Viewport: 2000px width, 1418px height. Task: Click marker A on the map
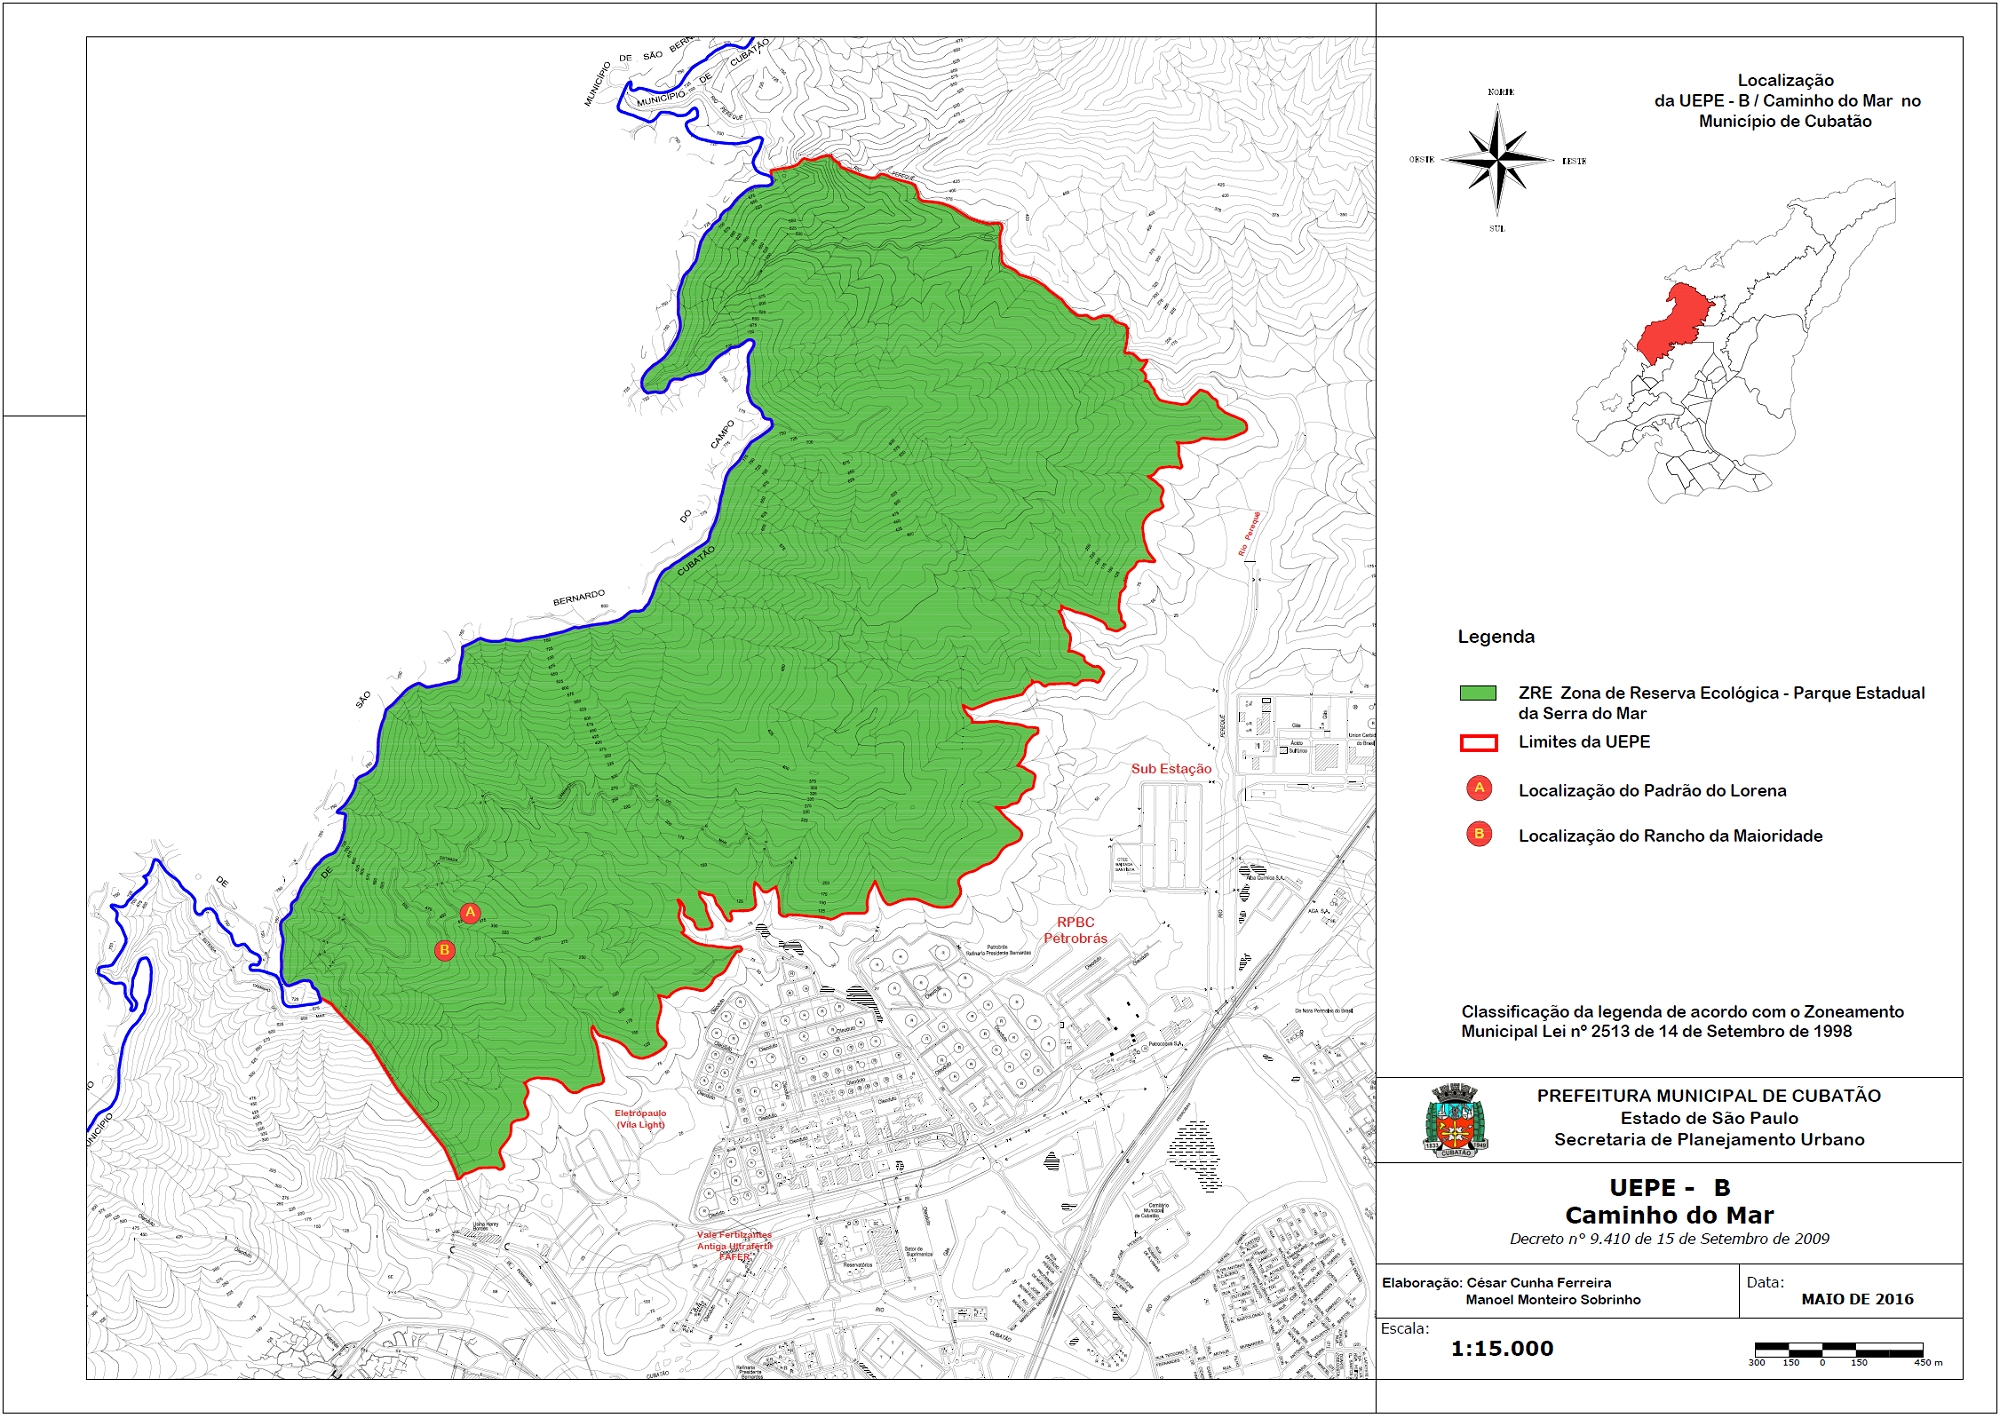click(470, 912)
